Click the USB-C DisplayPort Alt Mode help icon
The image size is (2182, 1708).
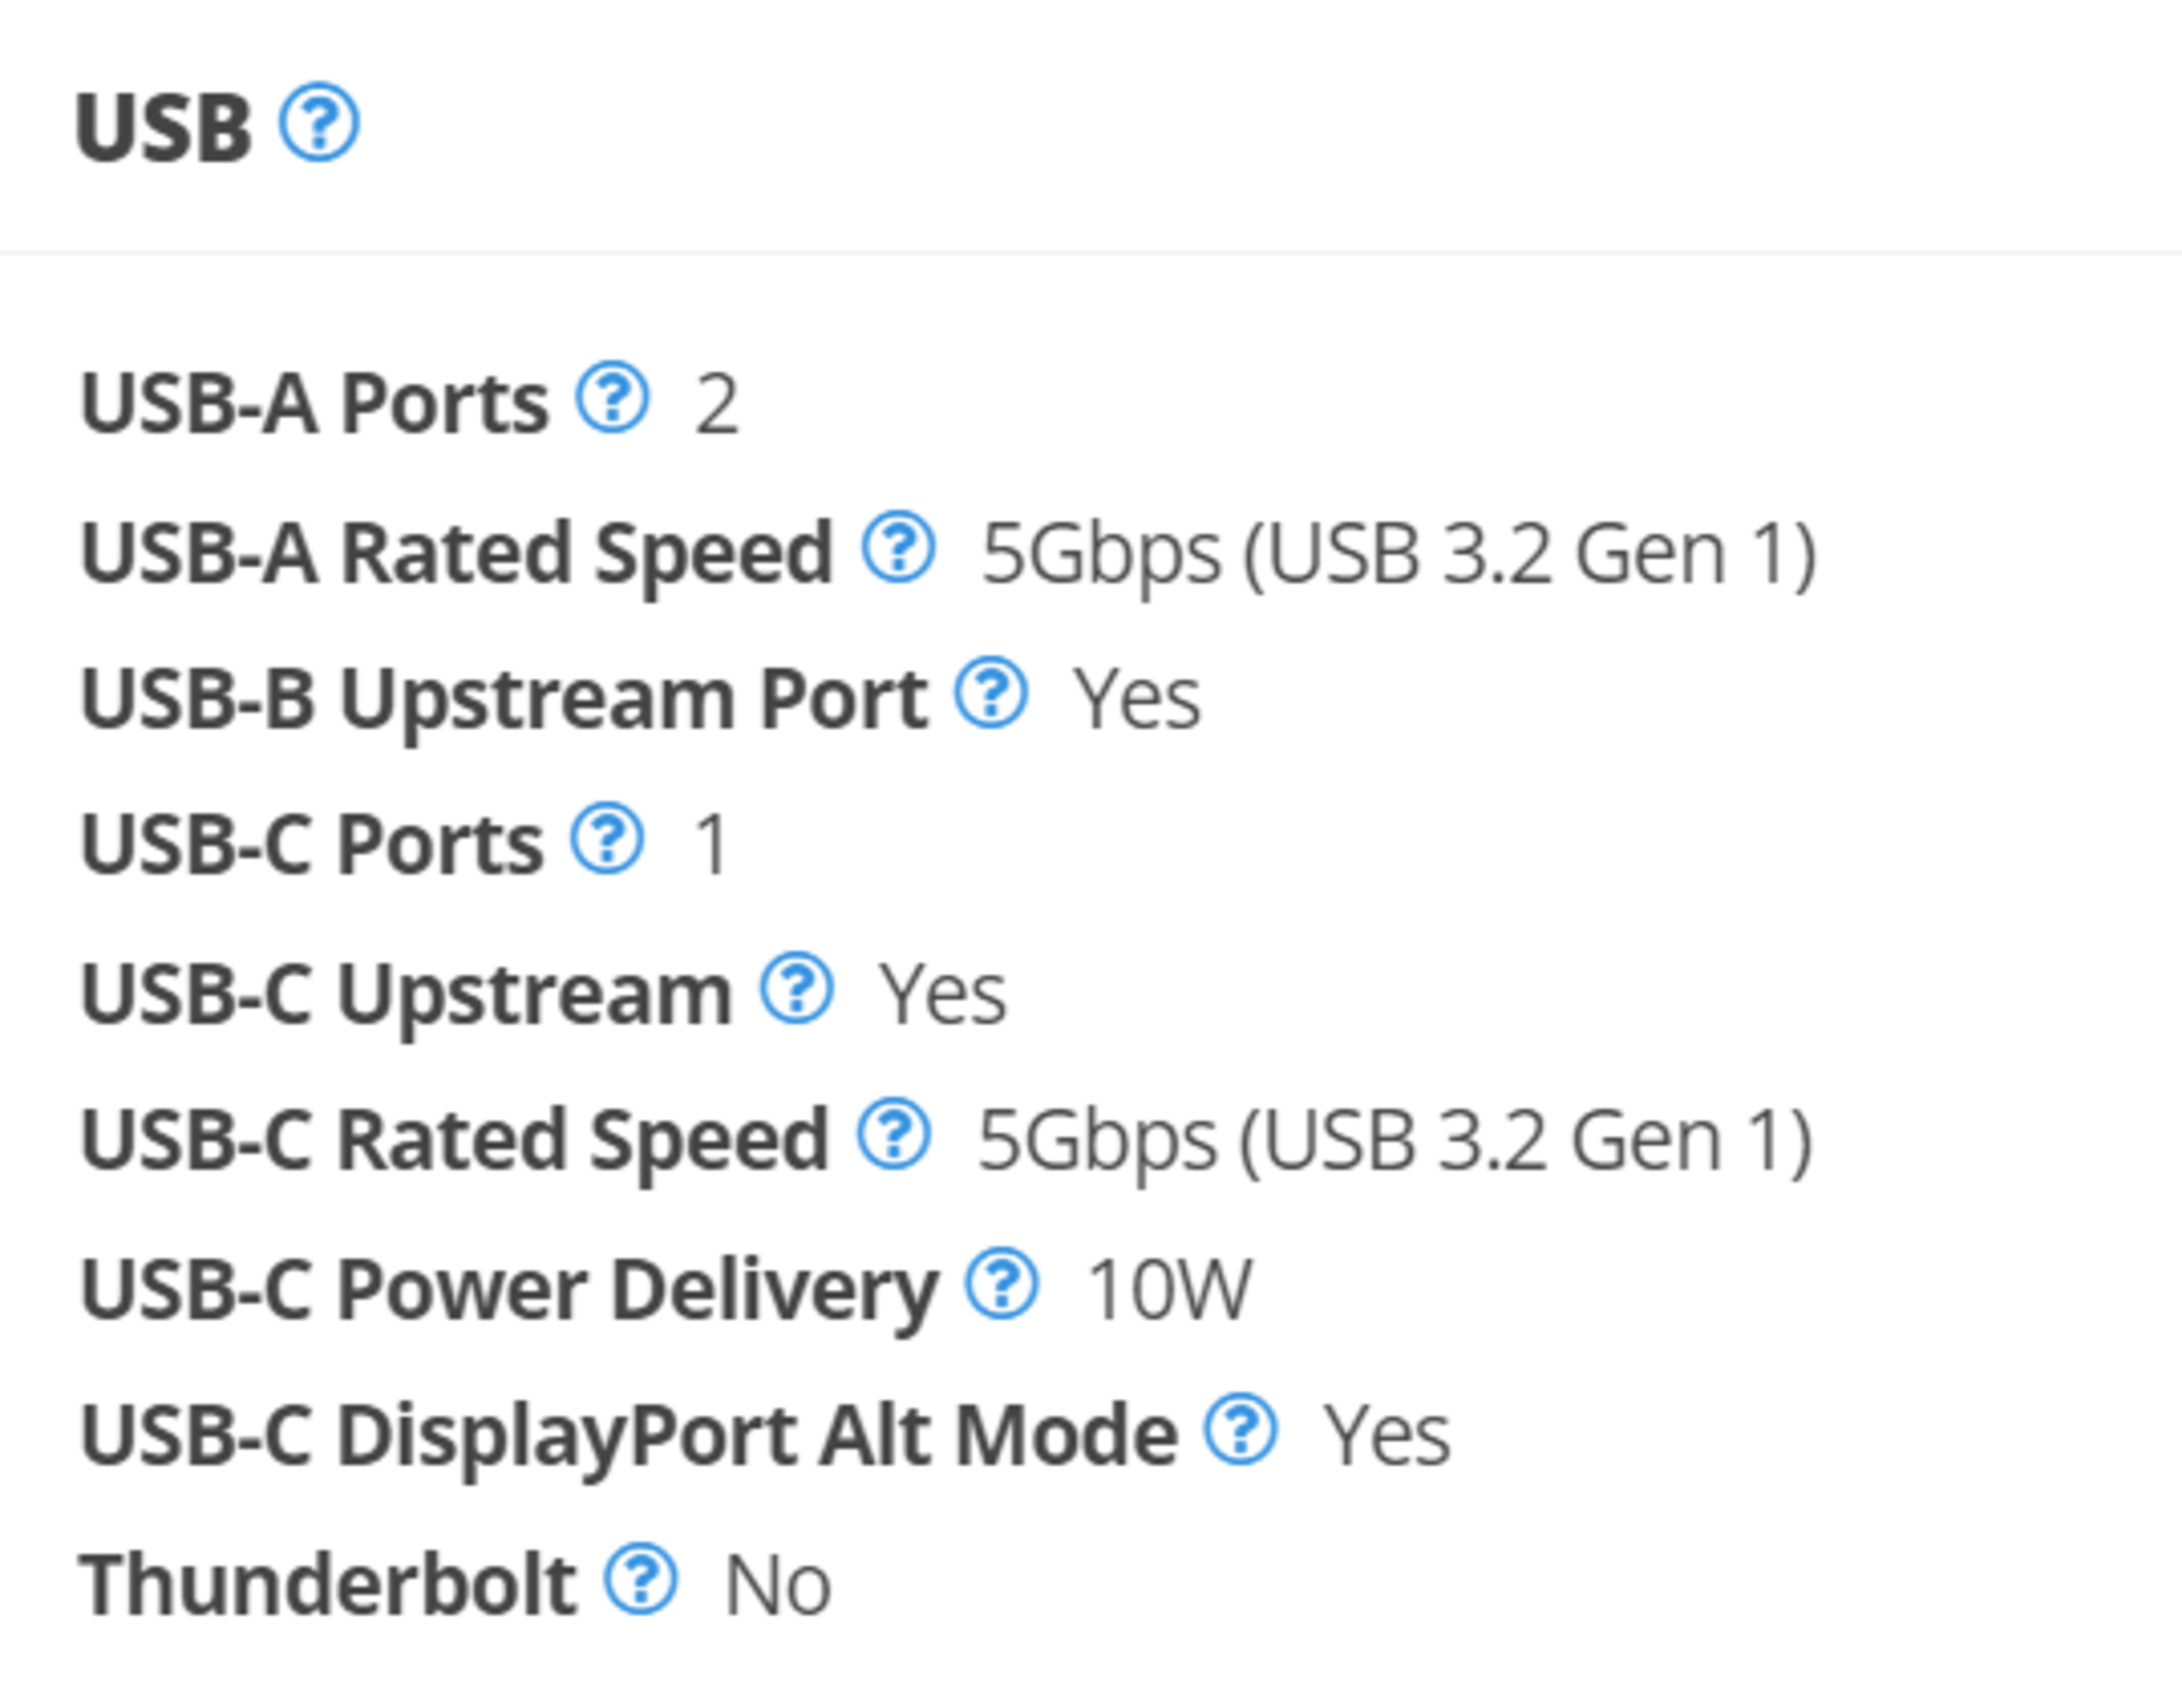1240,1430
